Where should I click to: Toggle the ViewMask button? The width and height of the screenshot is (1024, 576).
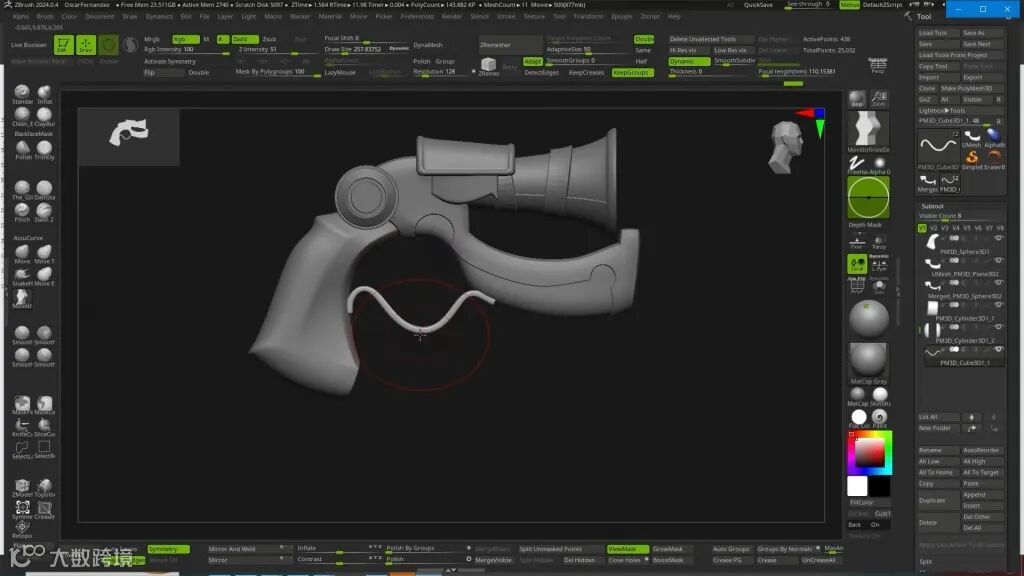[627, 549]
